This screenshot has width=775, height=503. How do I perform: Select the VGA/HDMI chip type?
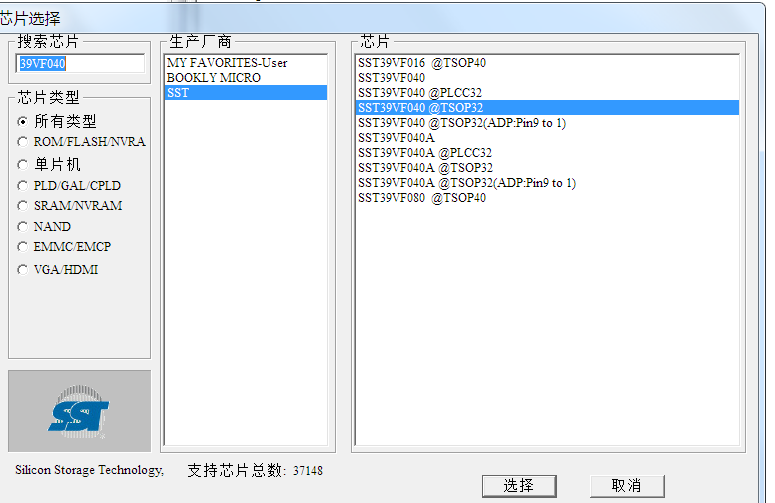pos(23,269)
